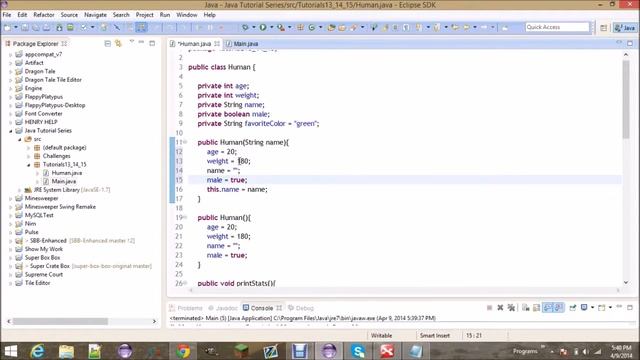Collapse the printStats method fold on line 26
The height and width of the screenshot is (360, 640).
(x=185, y=283)
